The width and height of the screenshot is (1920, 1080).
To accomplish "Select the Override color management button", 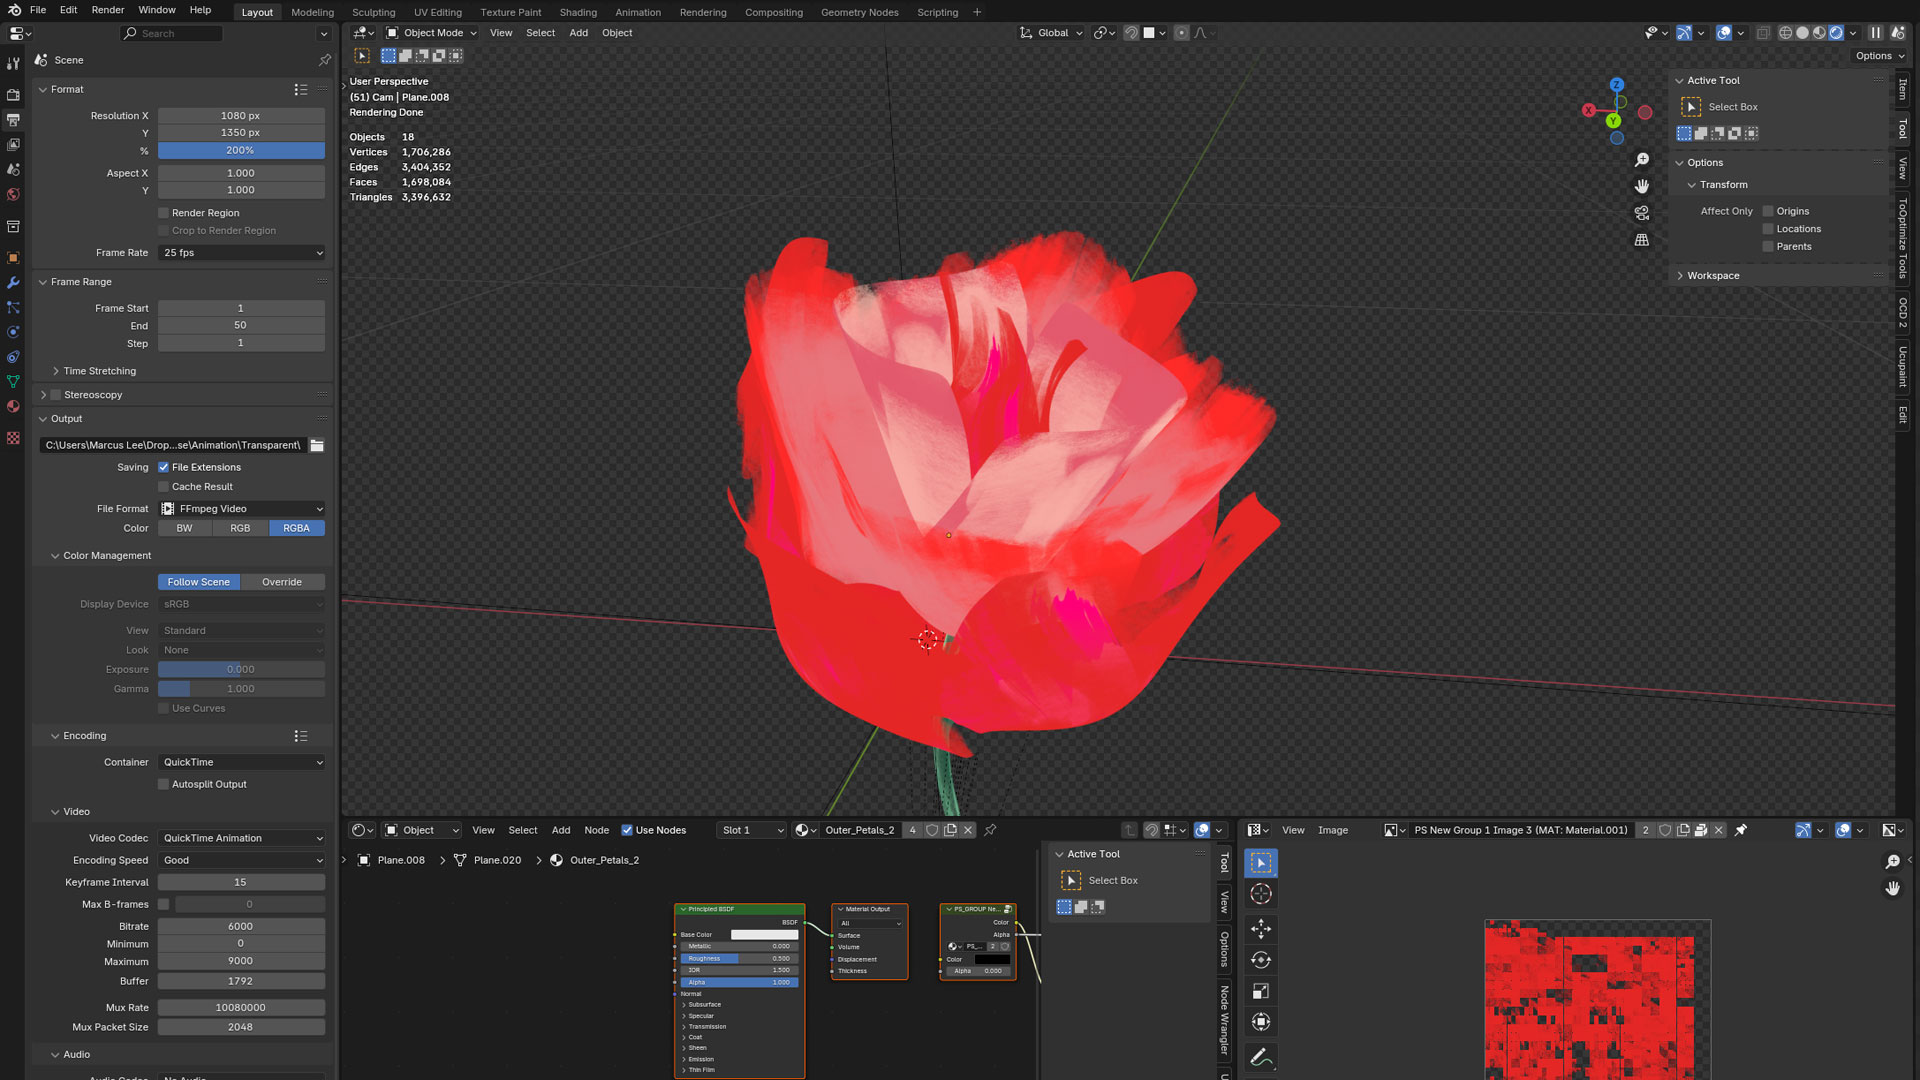I will 282,582.
